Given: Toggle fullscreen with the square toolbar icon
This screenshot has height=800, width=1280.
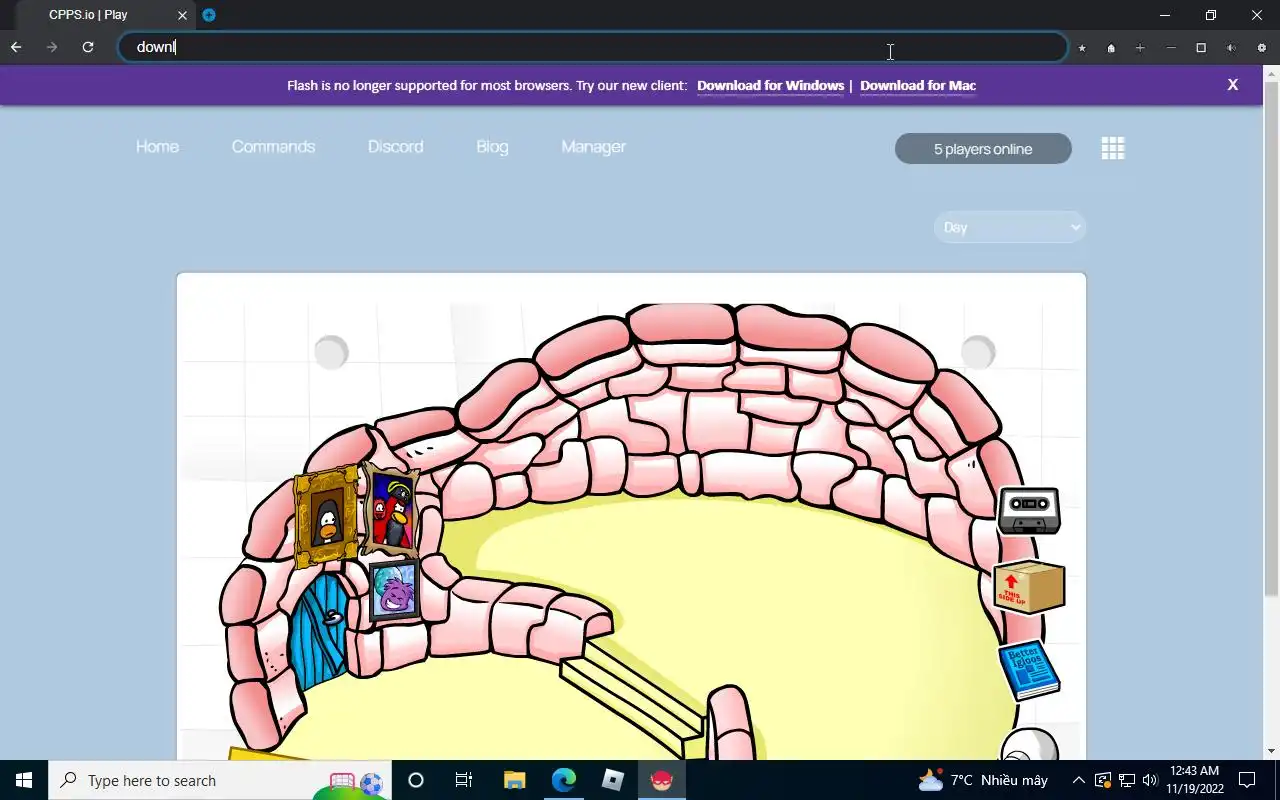Looking at the screenshot, I should tap(1201, 48).
